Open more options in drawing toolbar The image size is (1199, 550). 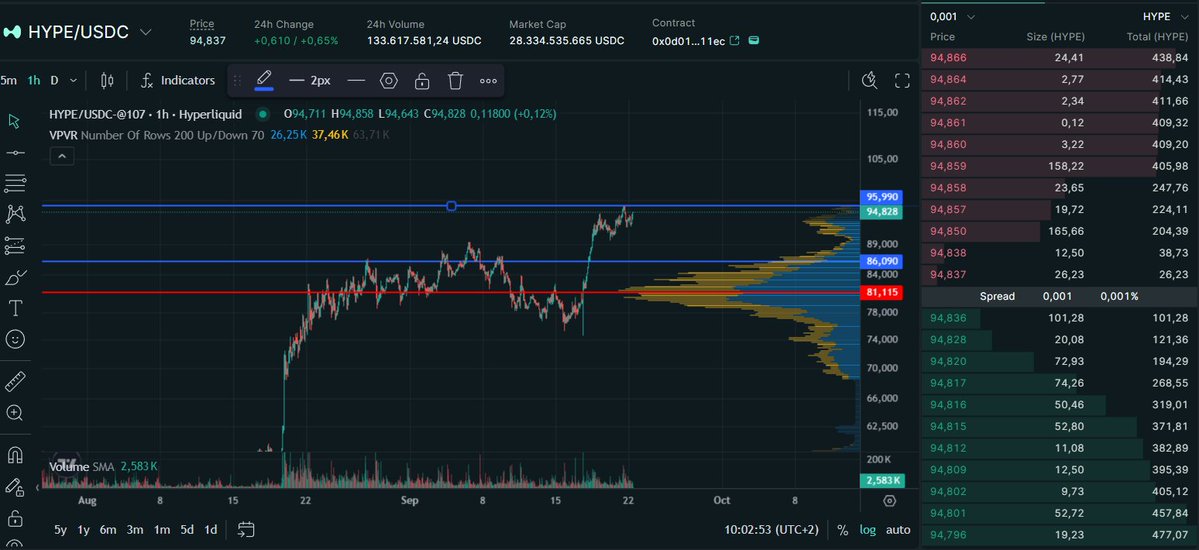489,80
